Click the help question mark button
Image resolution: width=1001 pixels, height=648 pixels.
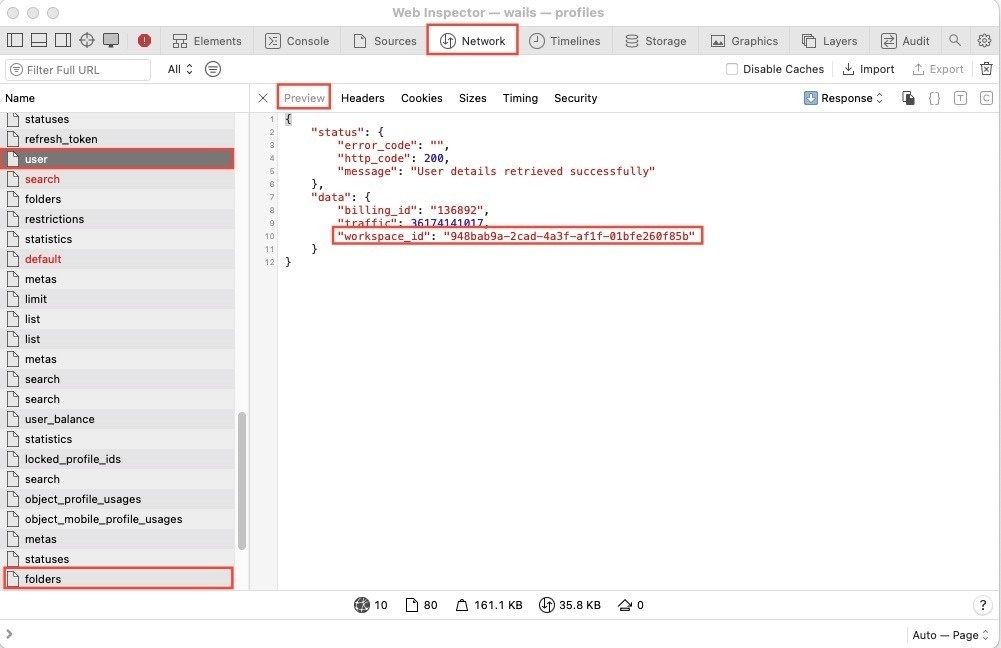[x=981, y=605]
